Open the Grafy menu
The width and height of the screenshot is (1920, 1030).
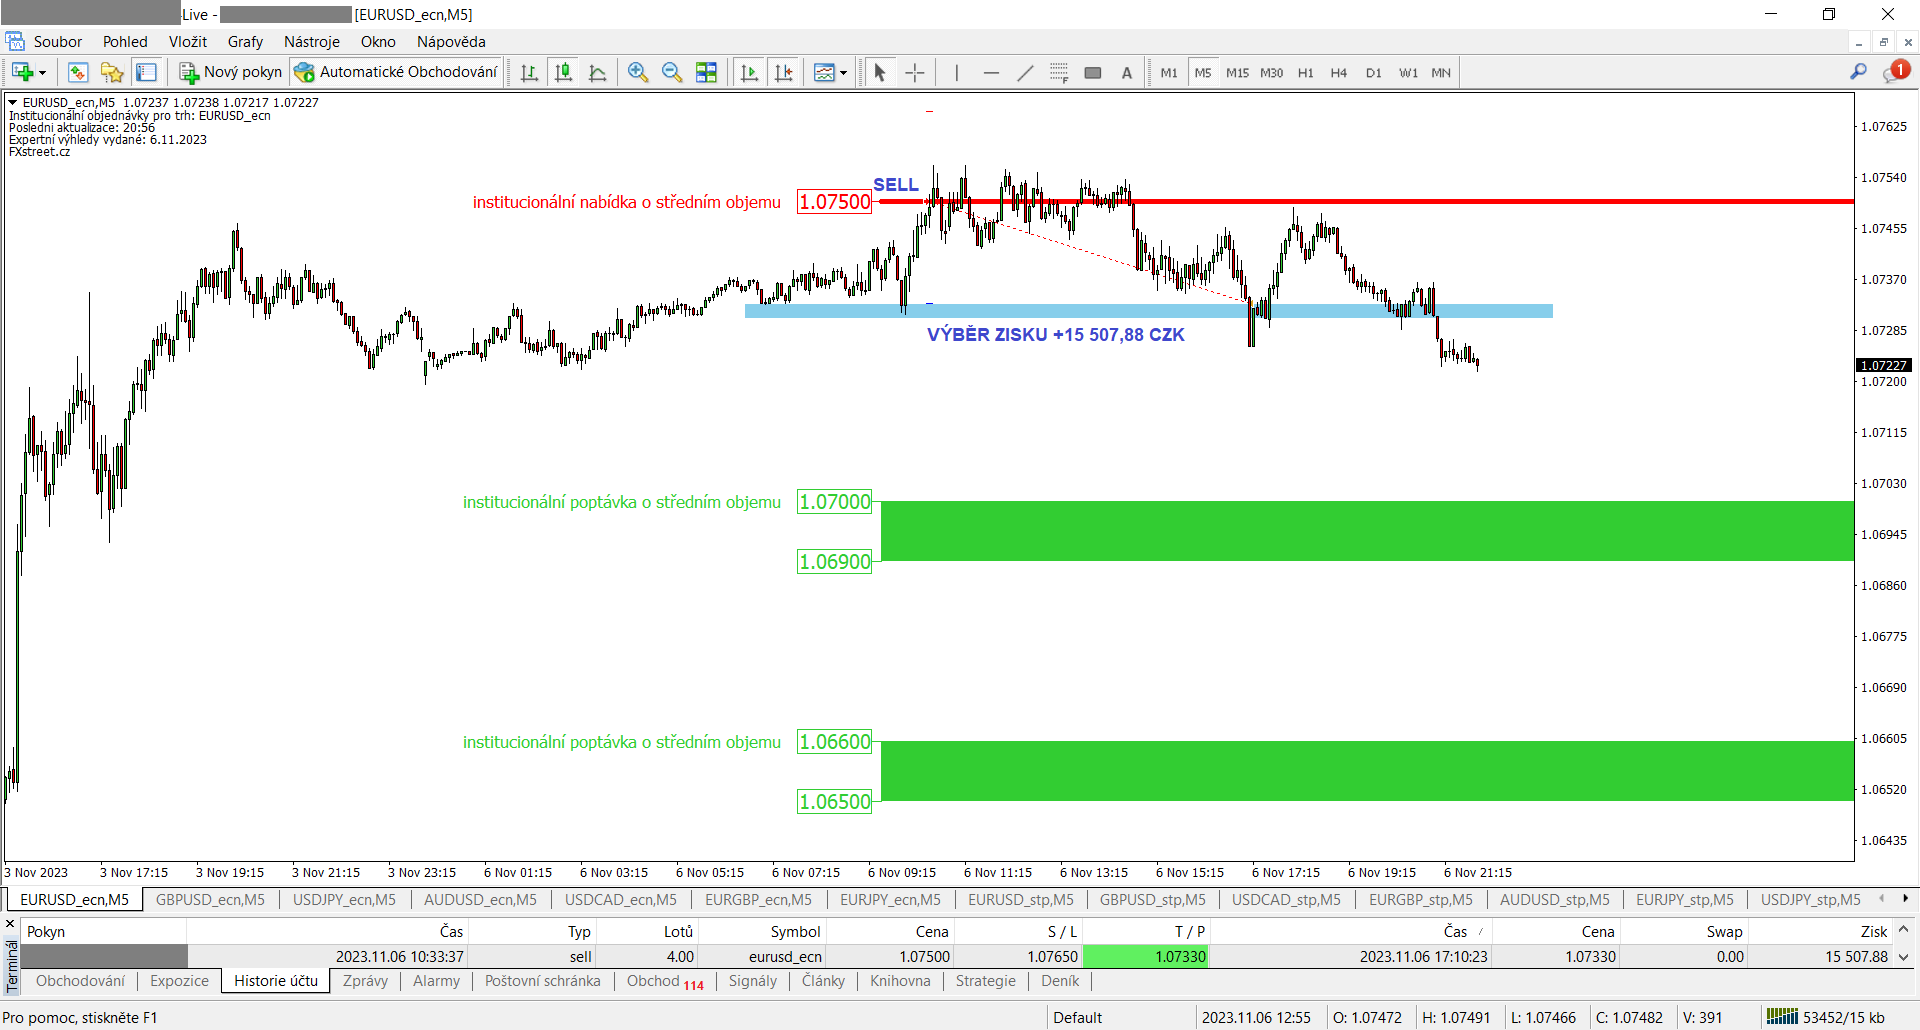point(245,42)
